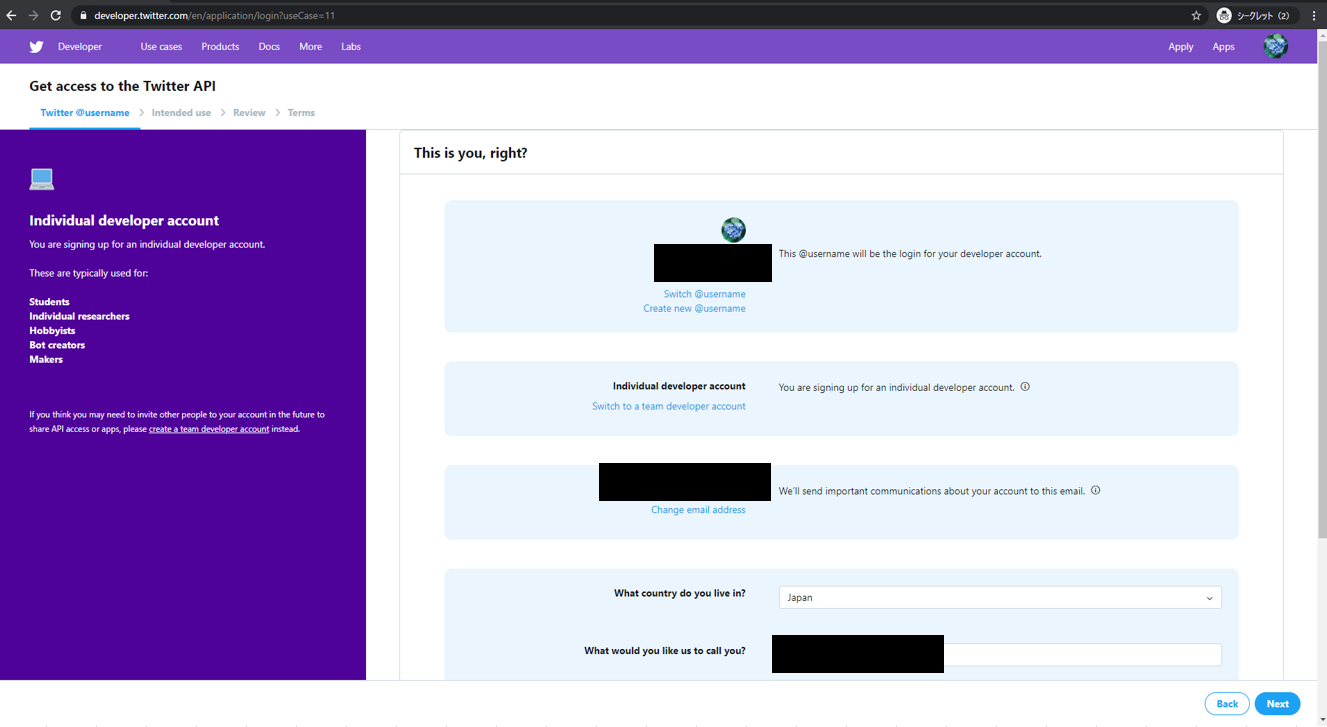Open Chrome three-dot menu
Screen dimensions: 1327x727
[1314, 15]
